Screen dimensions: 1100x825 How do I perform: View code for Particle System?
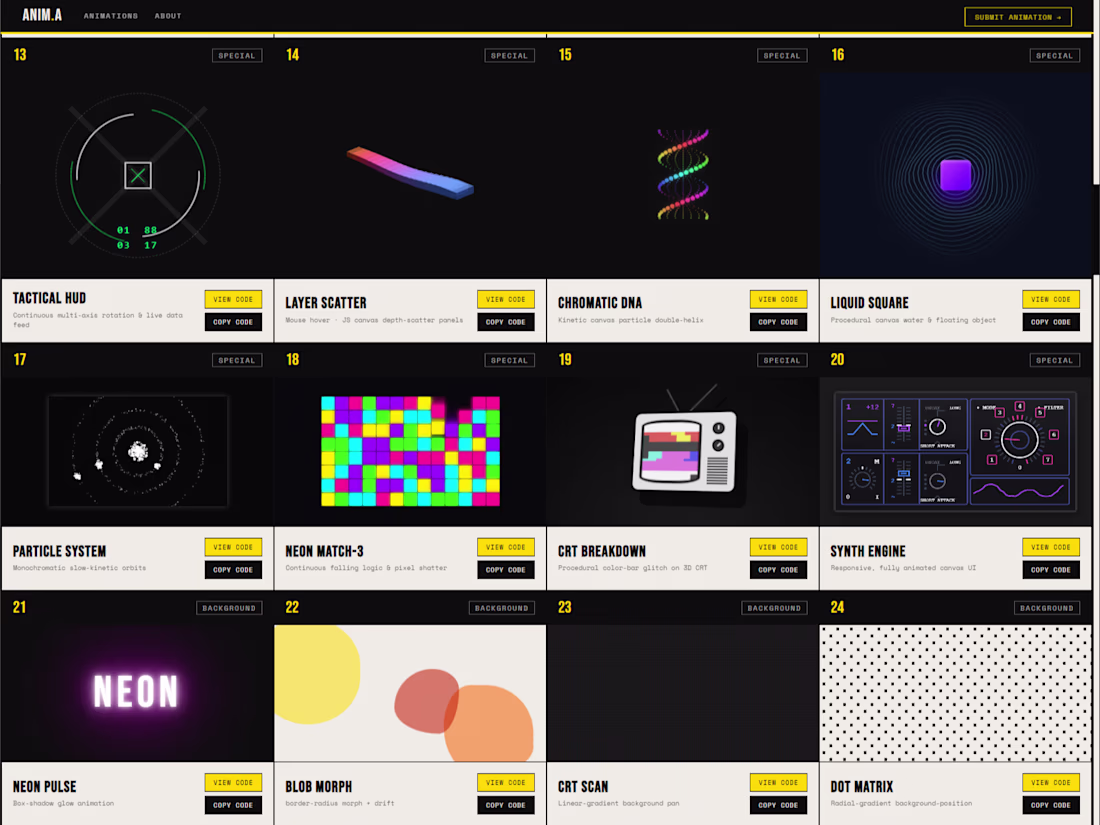click(233, 546)
